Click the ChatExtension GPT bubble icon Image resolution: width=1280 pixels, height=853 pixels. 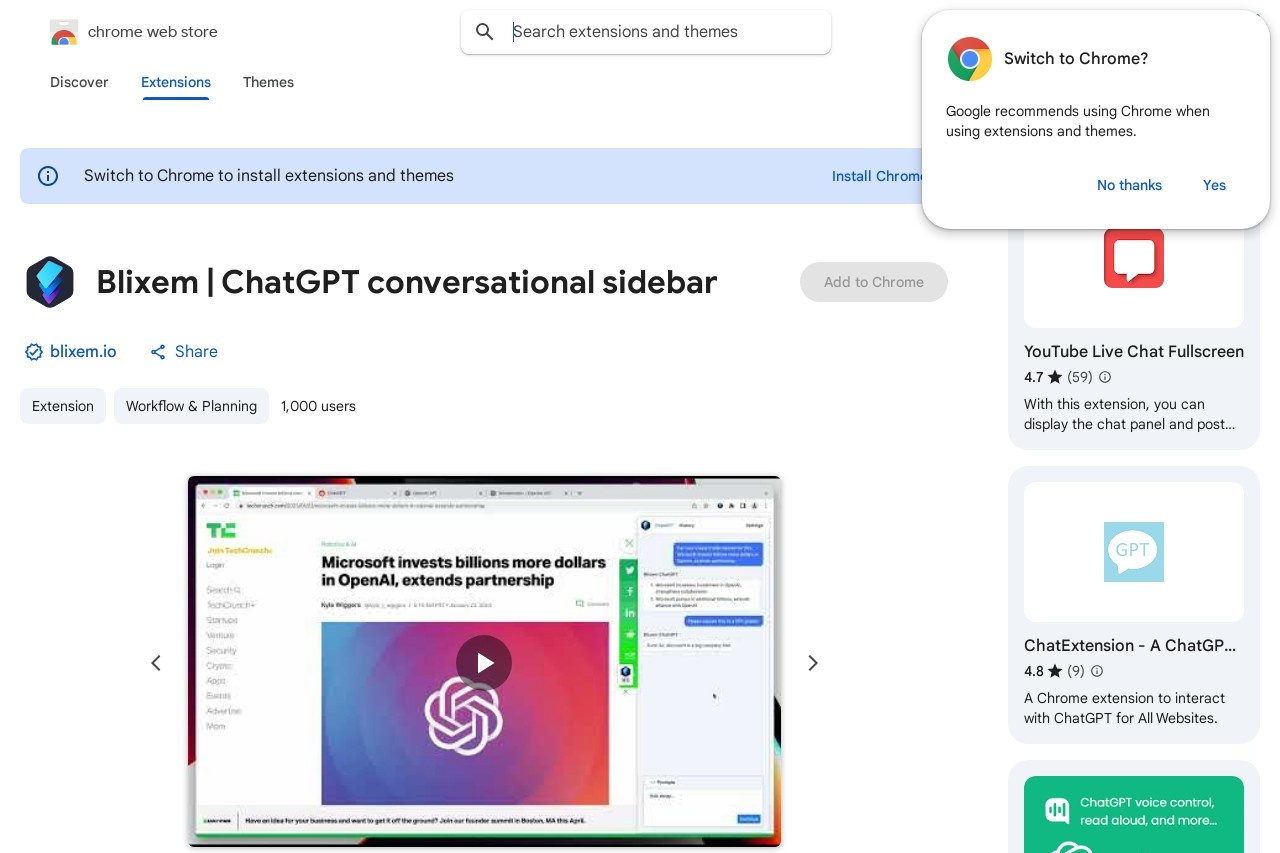point(1134,552)
